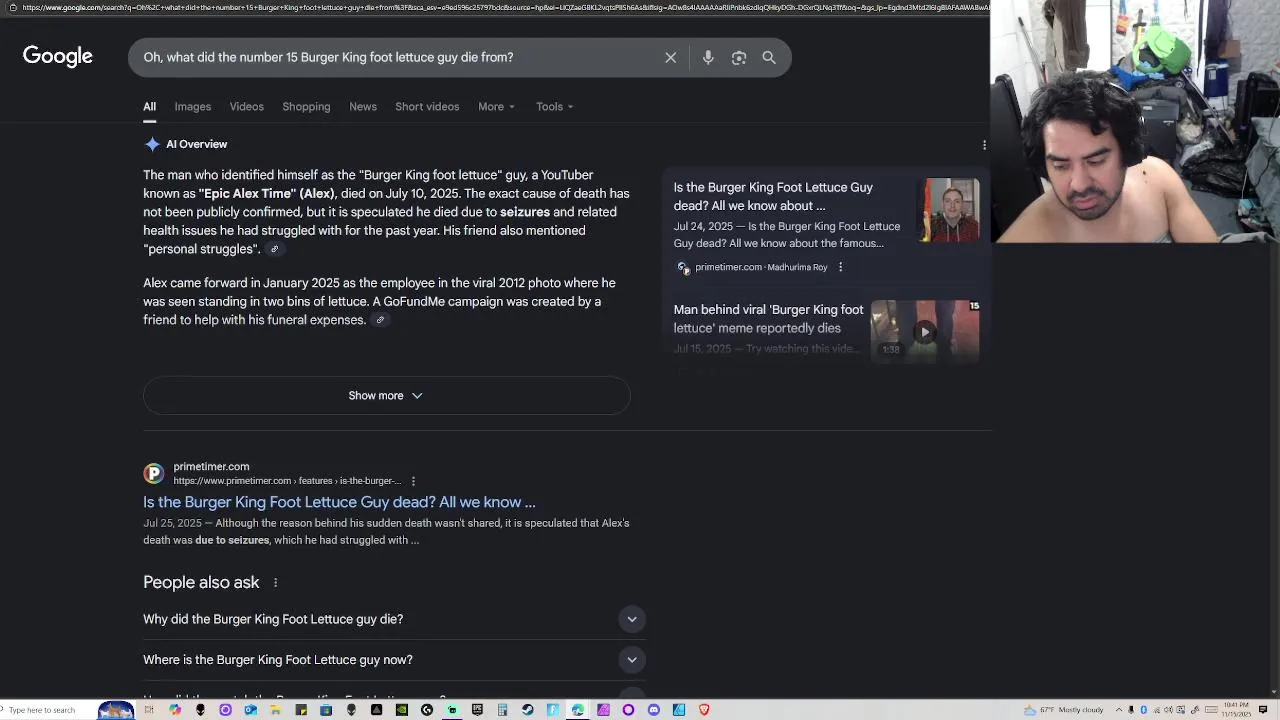
Task: Click the magnifying glass search button
Action: (x=769, y=58)
